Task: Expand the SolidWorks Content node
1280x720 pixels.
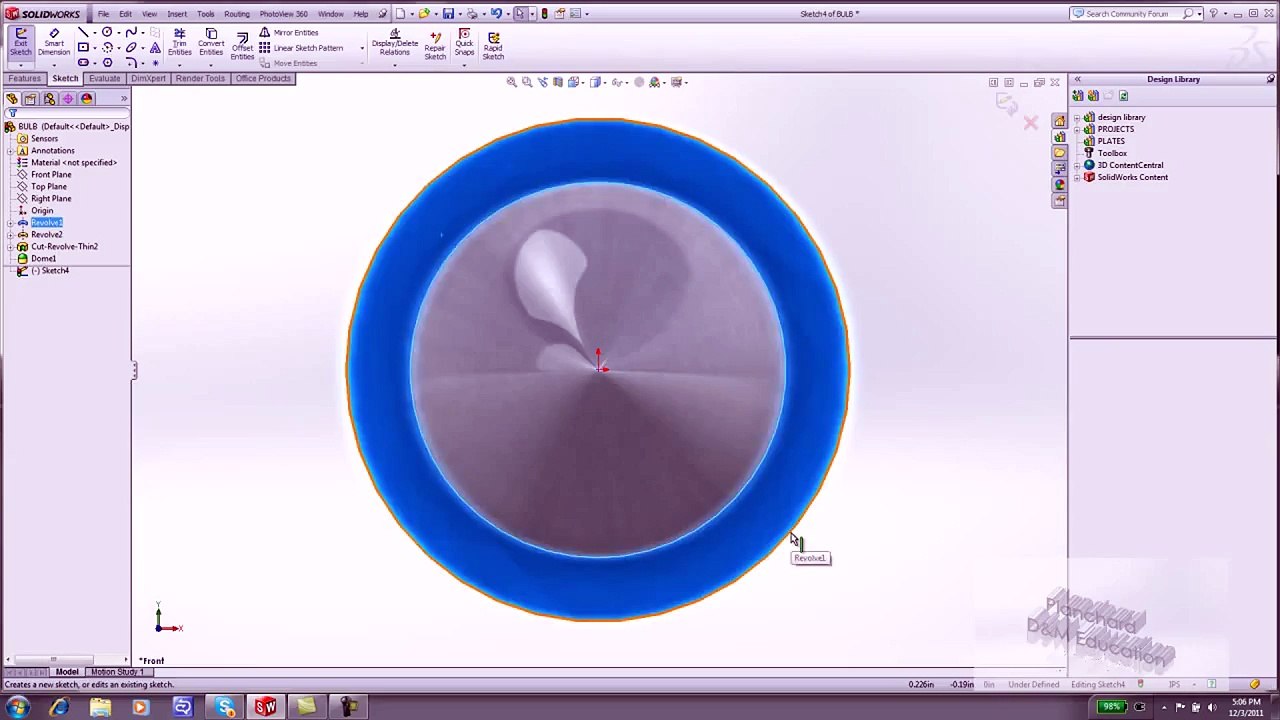Action: [1077, 177]
